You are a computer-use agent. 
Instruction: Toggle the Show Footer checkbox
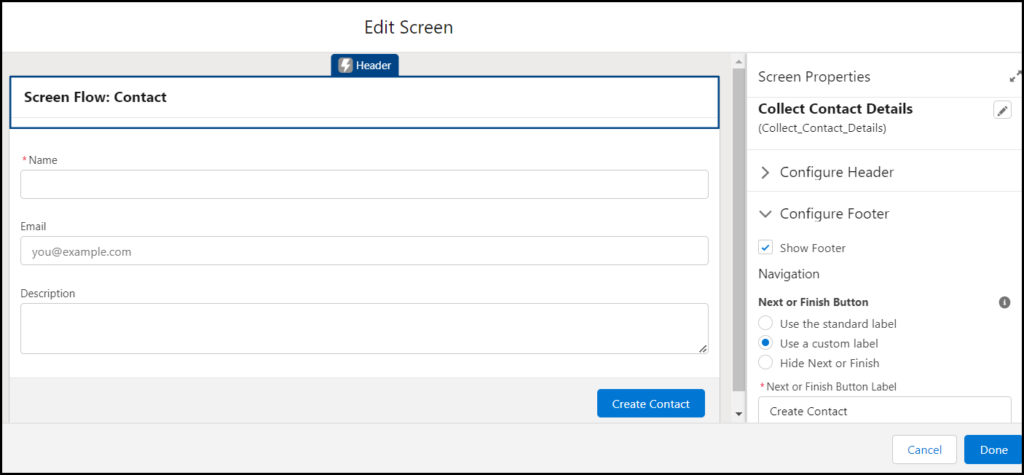[x=765, y=248]
